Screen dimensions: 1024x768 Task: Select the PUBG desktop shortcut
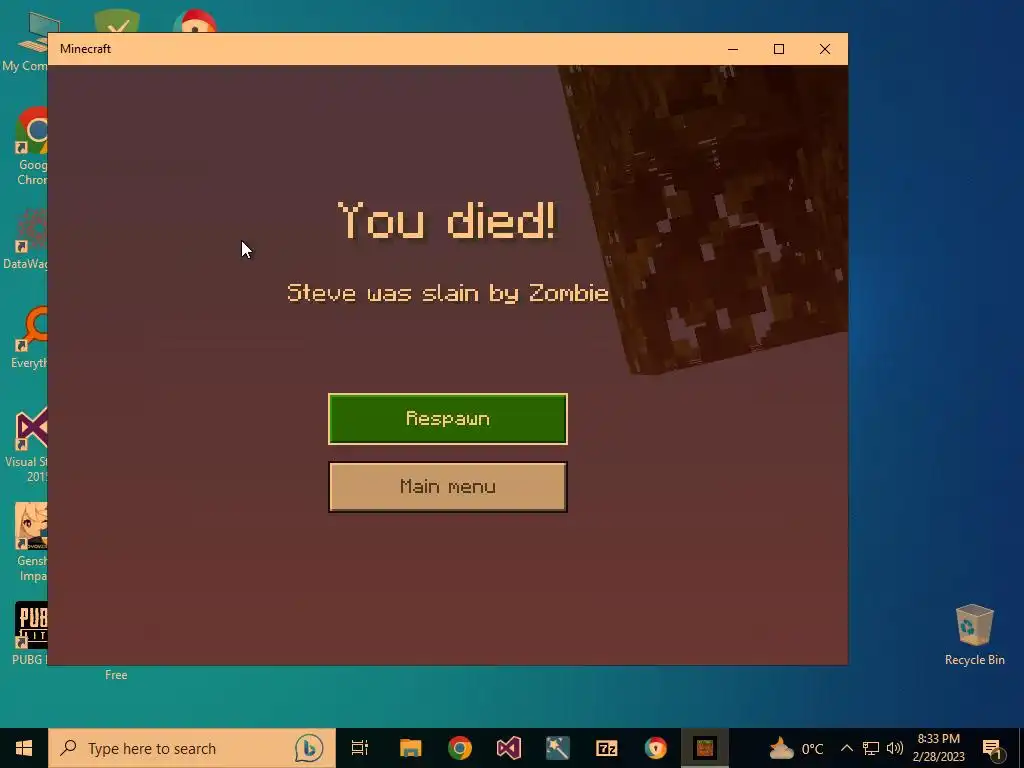[30, 633]
